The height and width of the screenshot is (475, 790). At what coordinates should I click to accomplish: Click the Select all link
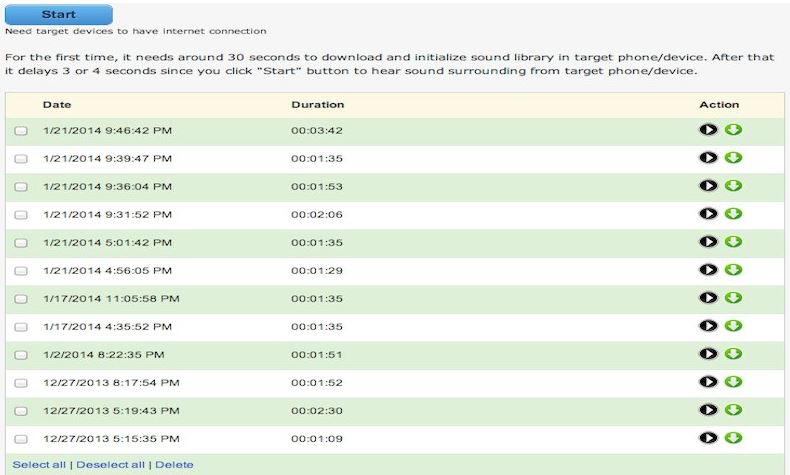point(39,465)
